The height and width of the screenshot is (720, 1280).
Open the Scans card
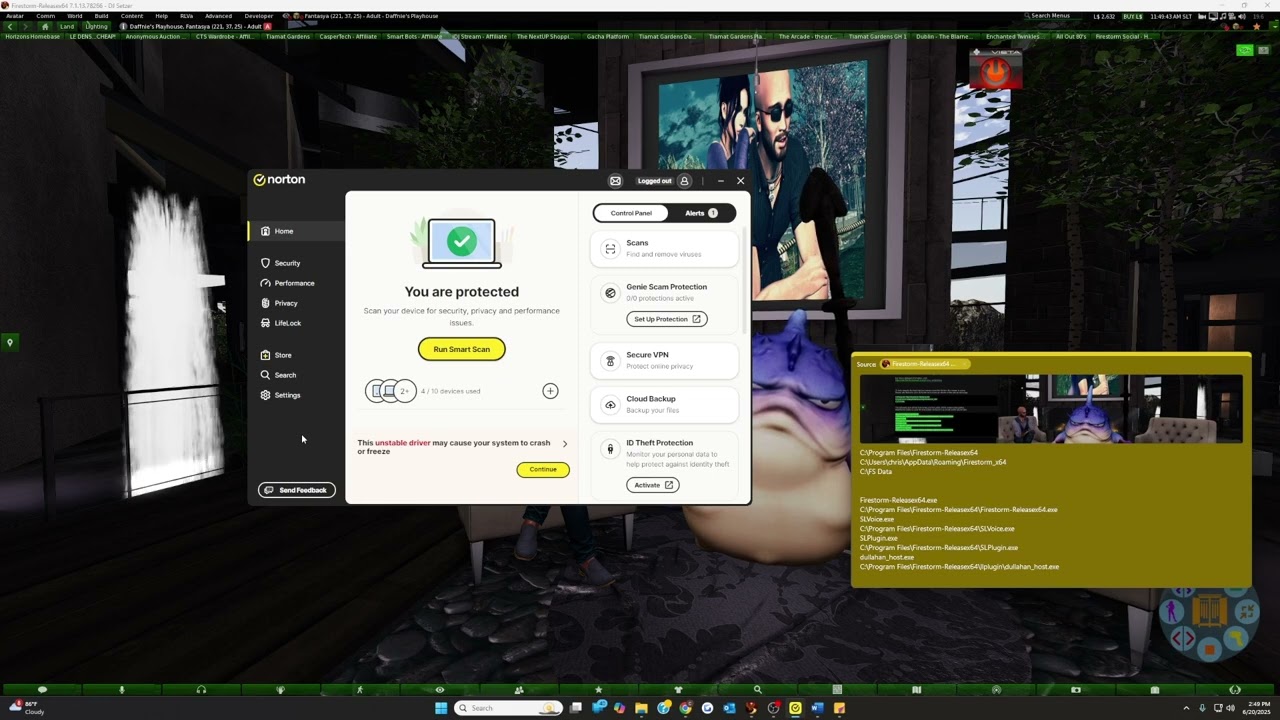[x=664, y=248]
